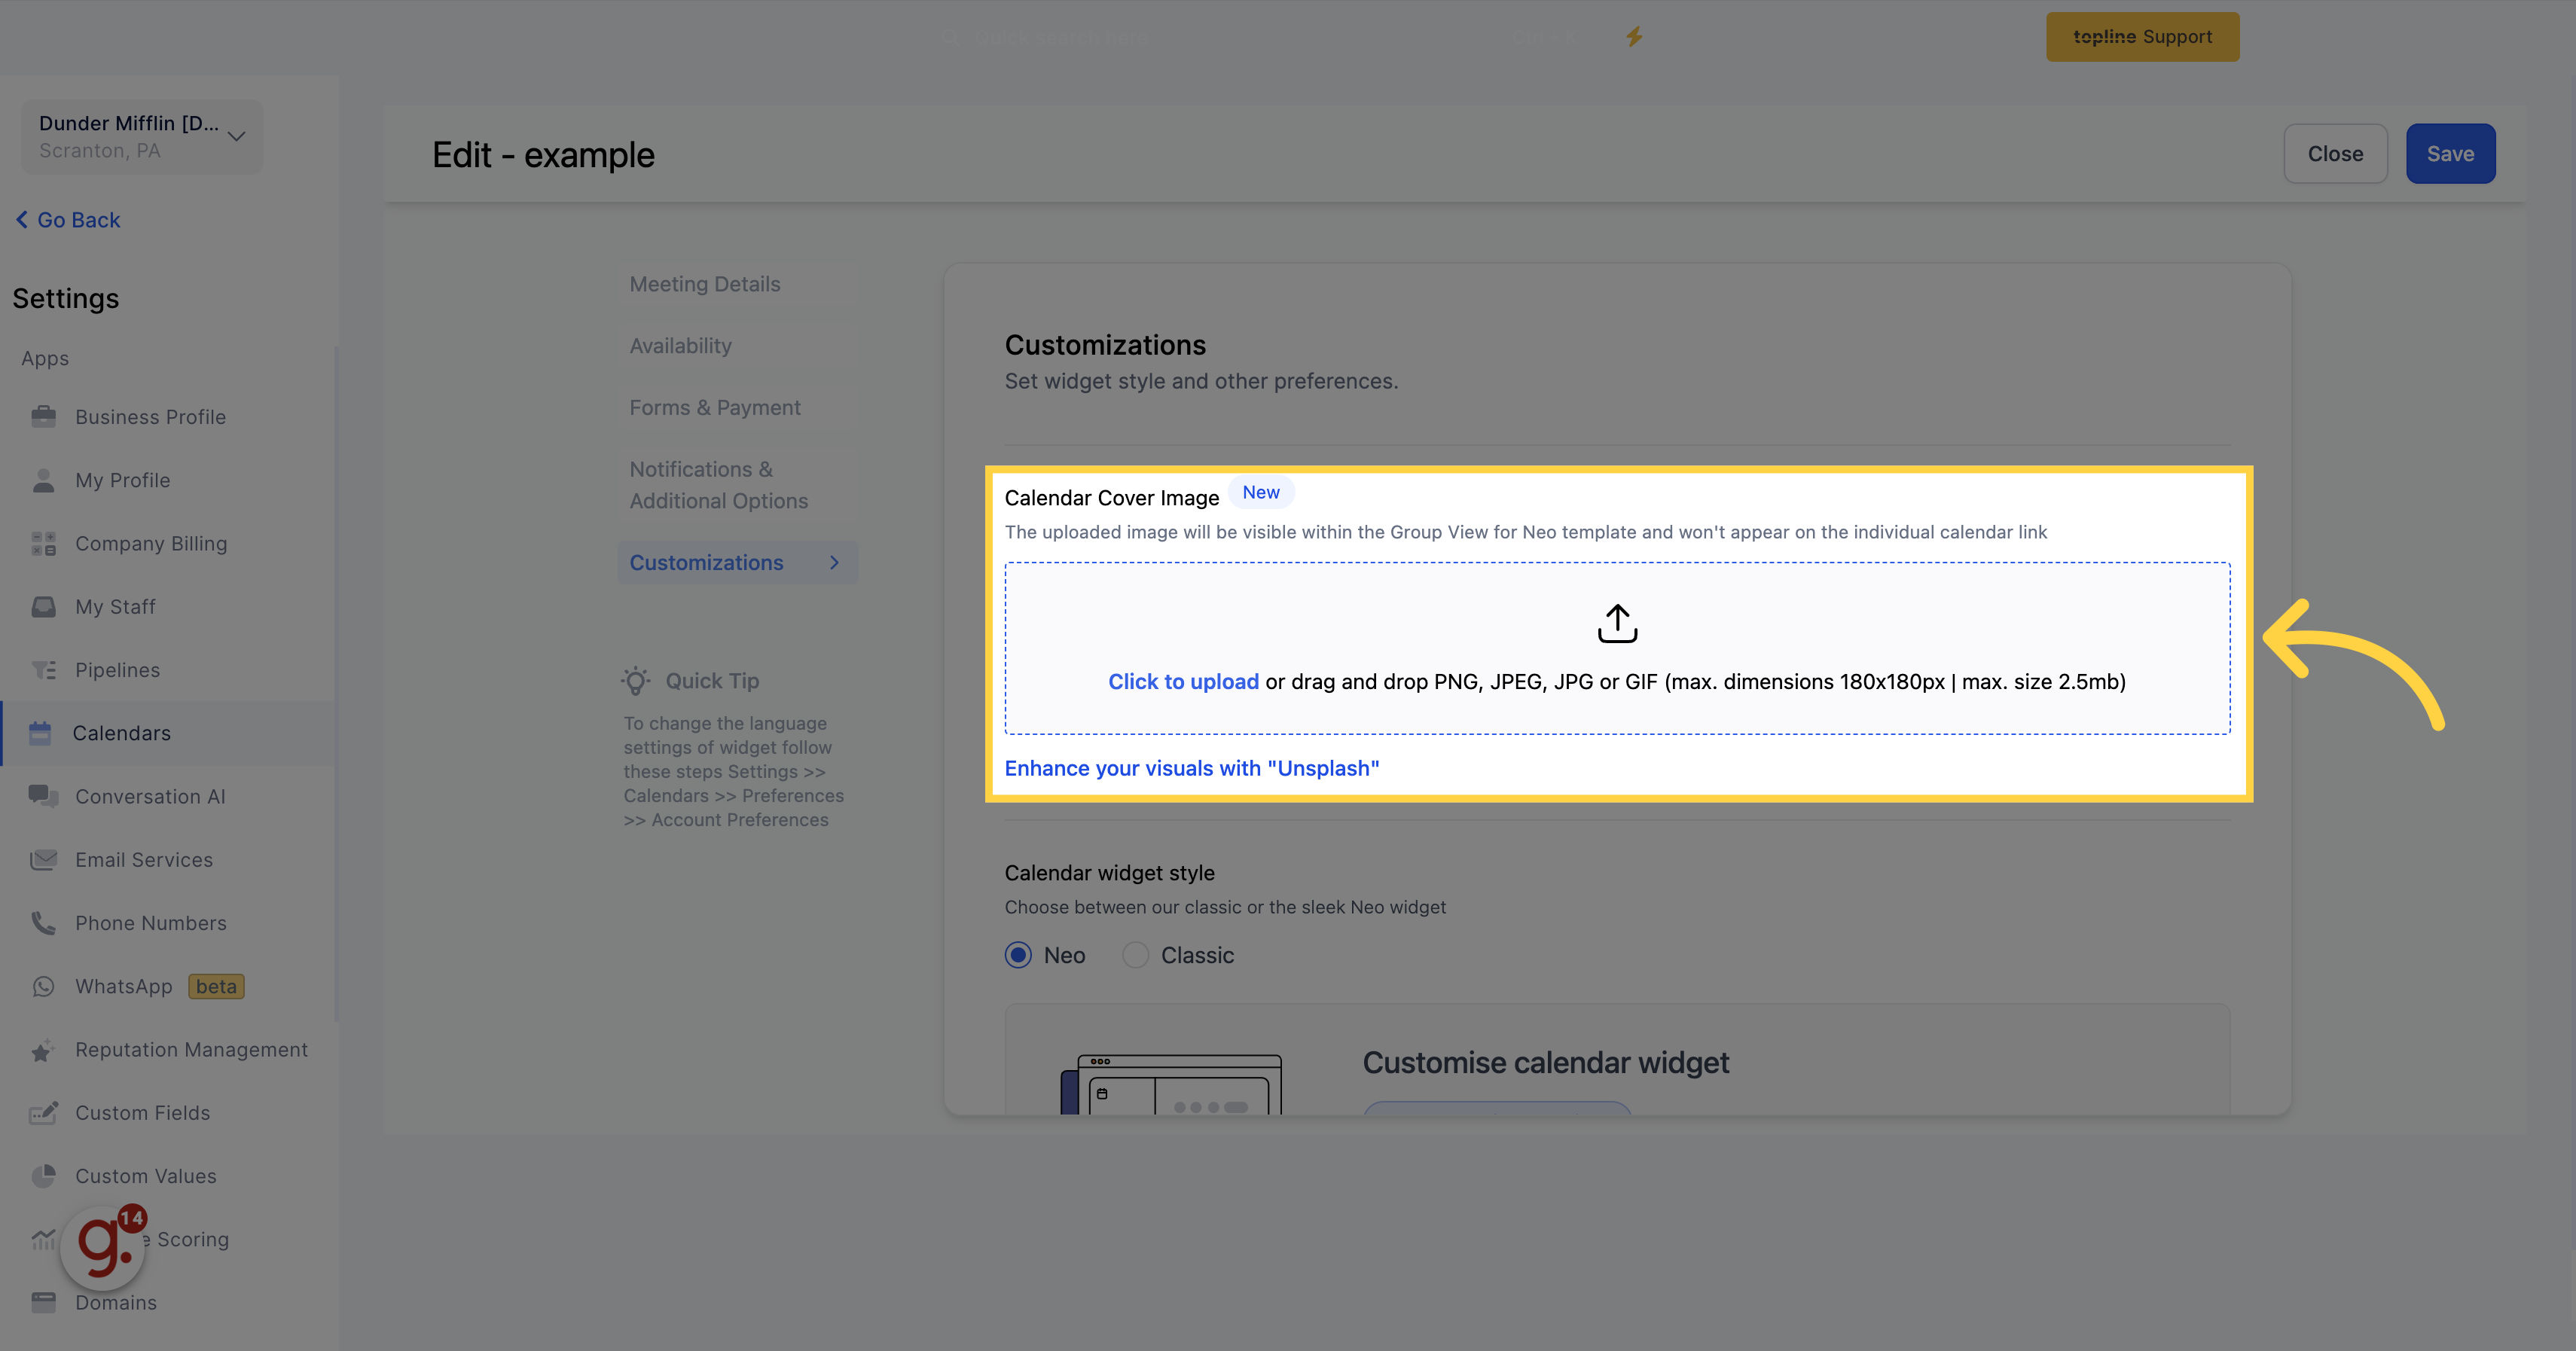Click the Forms & Payment tab
The width and height of the screenshot is (2576, 1351).
(717, 407)
